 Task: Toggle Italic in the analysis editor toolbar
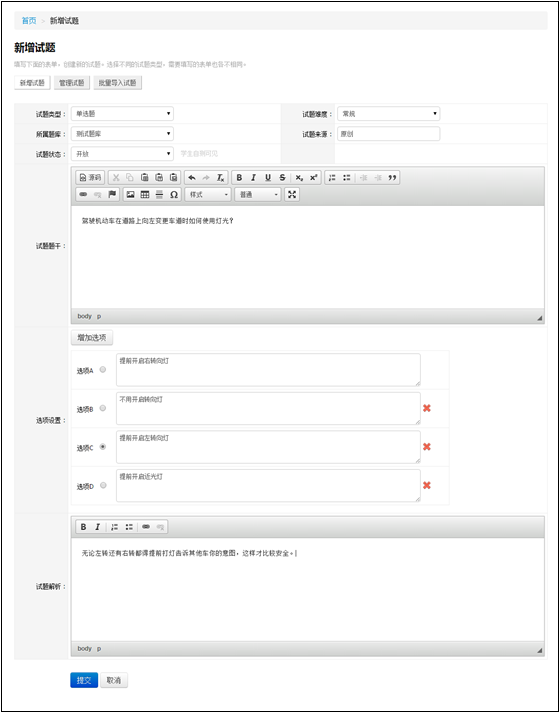click(x=97, y=527)
